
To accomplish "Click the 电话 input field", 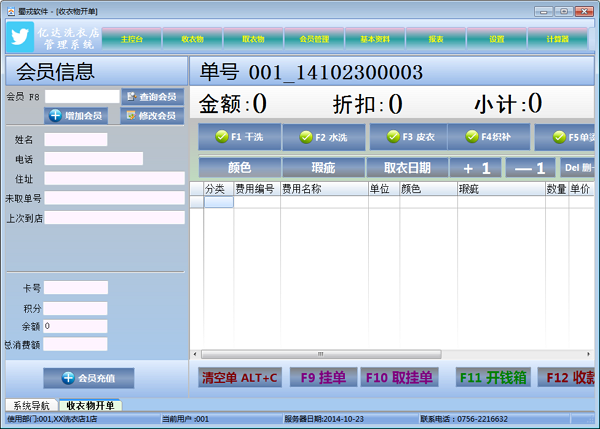I will click(94, 159).
